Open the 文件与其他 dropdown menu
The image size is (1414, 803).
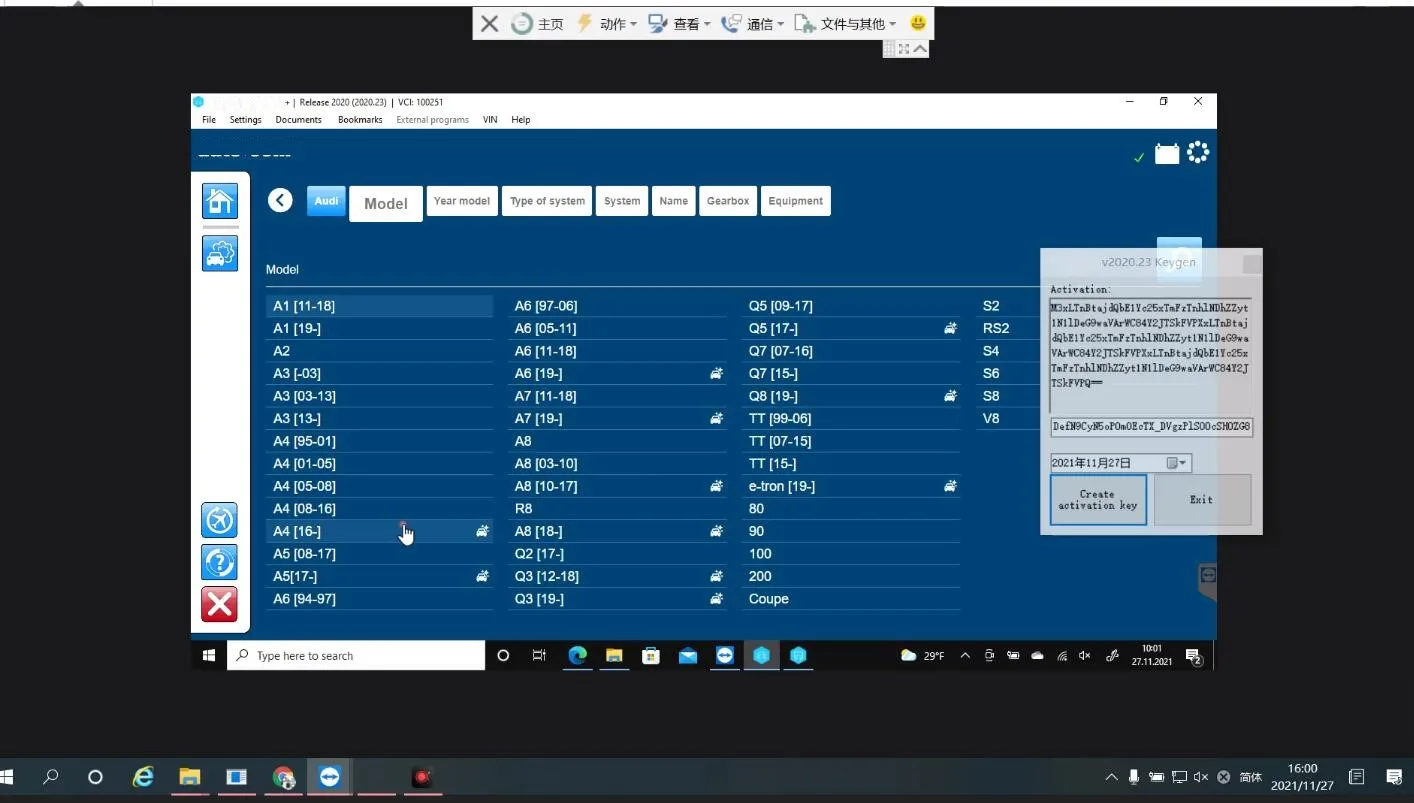845,24
